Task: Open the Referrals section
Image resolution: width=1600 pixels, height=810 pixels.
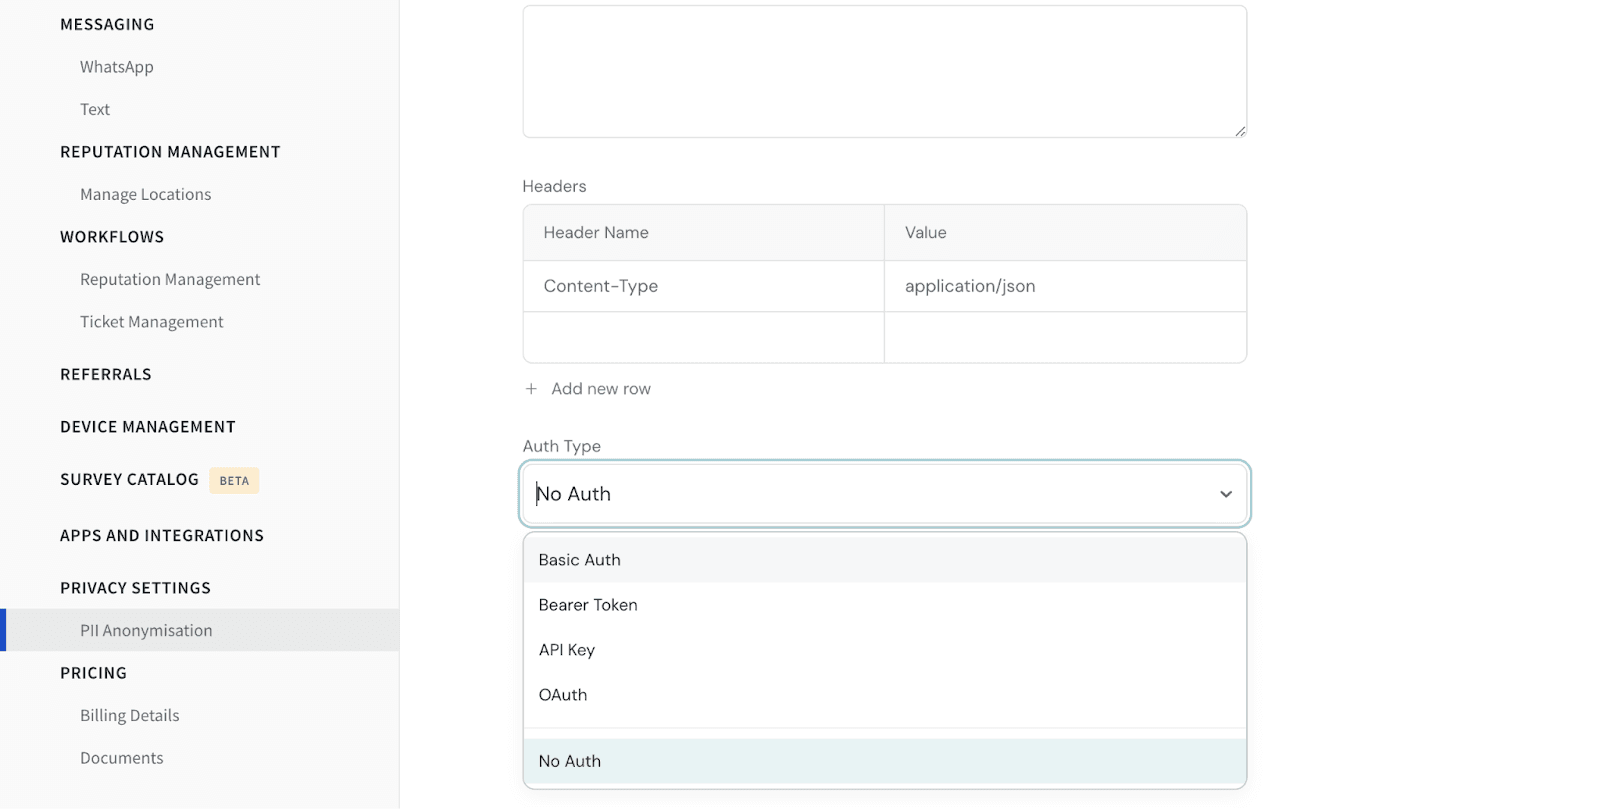Action: click(x=106, y=375)
